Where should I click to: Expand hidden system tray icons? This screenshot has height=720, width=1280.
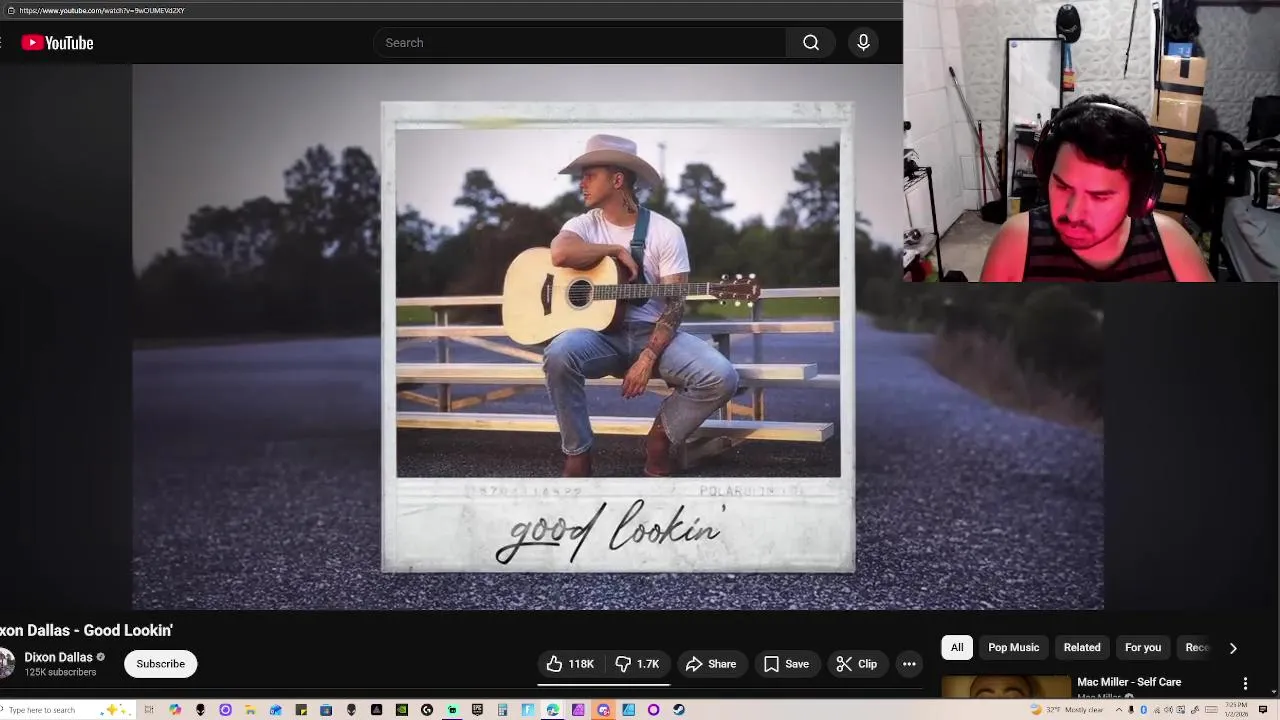pyautogui.click(x=1119, y=710)
